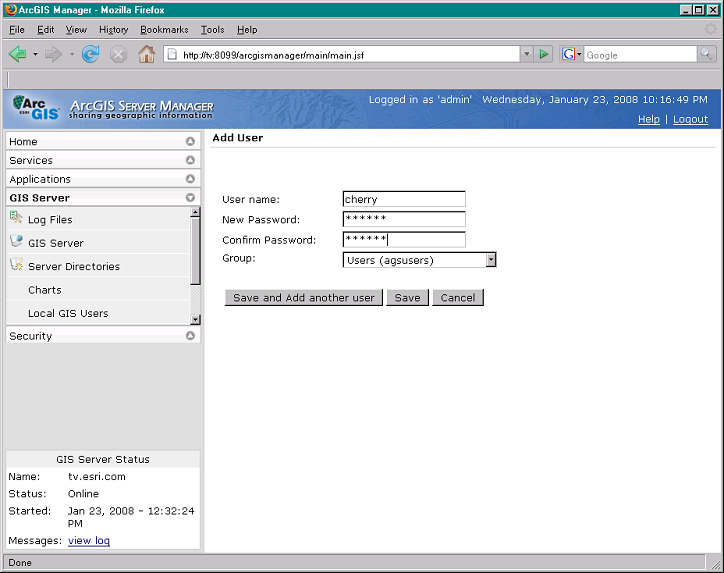
Task: Click the sidebar scrollbar up arrow
Action: 195,212
